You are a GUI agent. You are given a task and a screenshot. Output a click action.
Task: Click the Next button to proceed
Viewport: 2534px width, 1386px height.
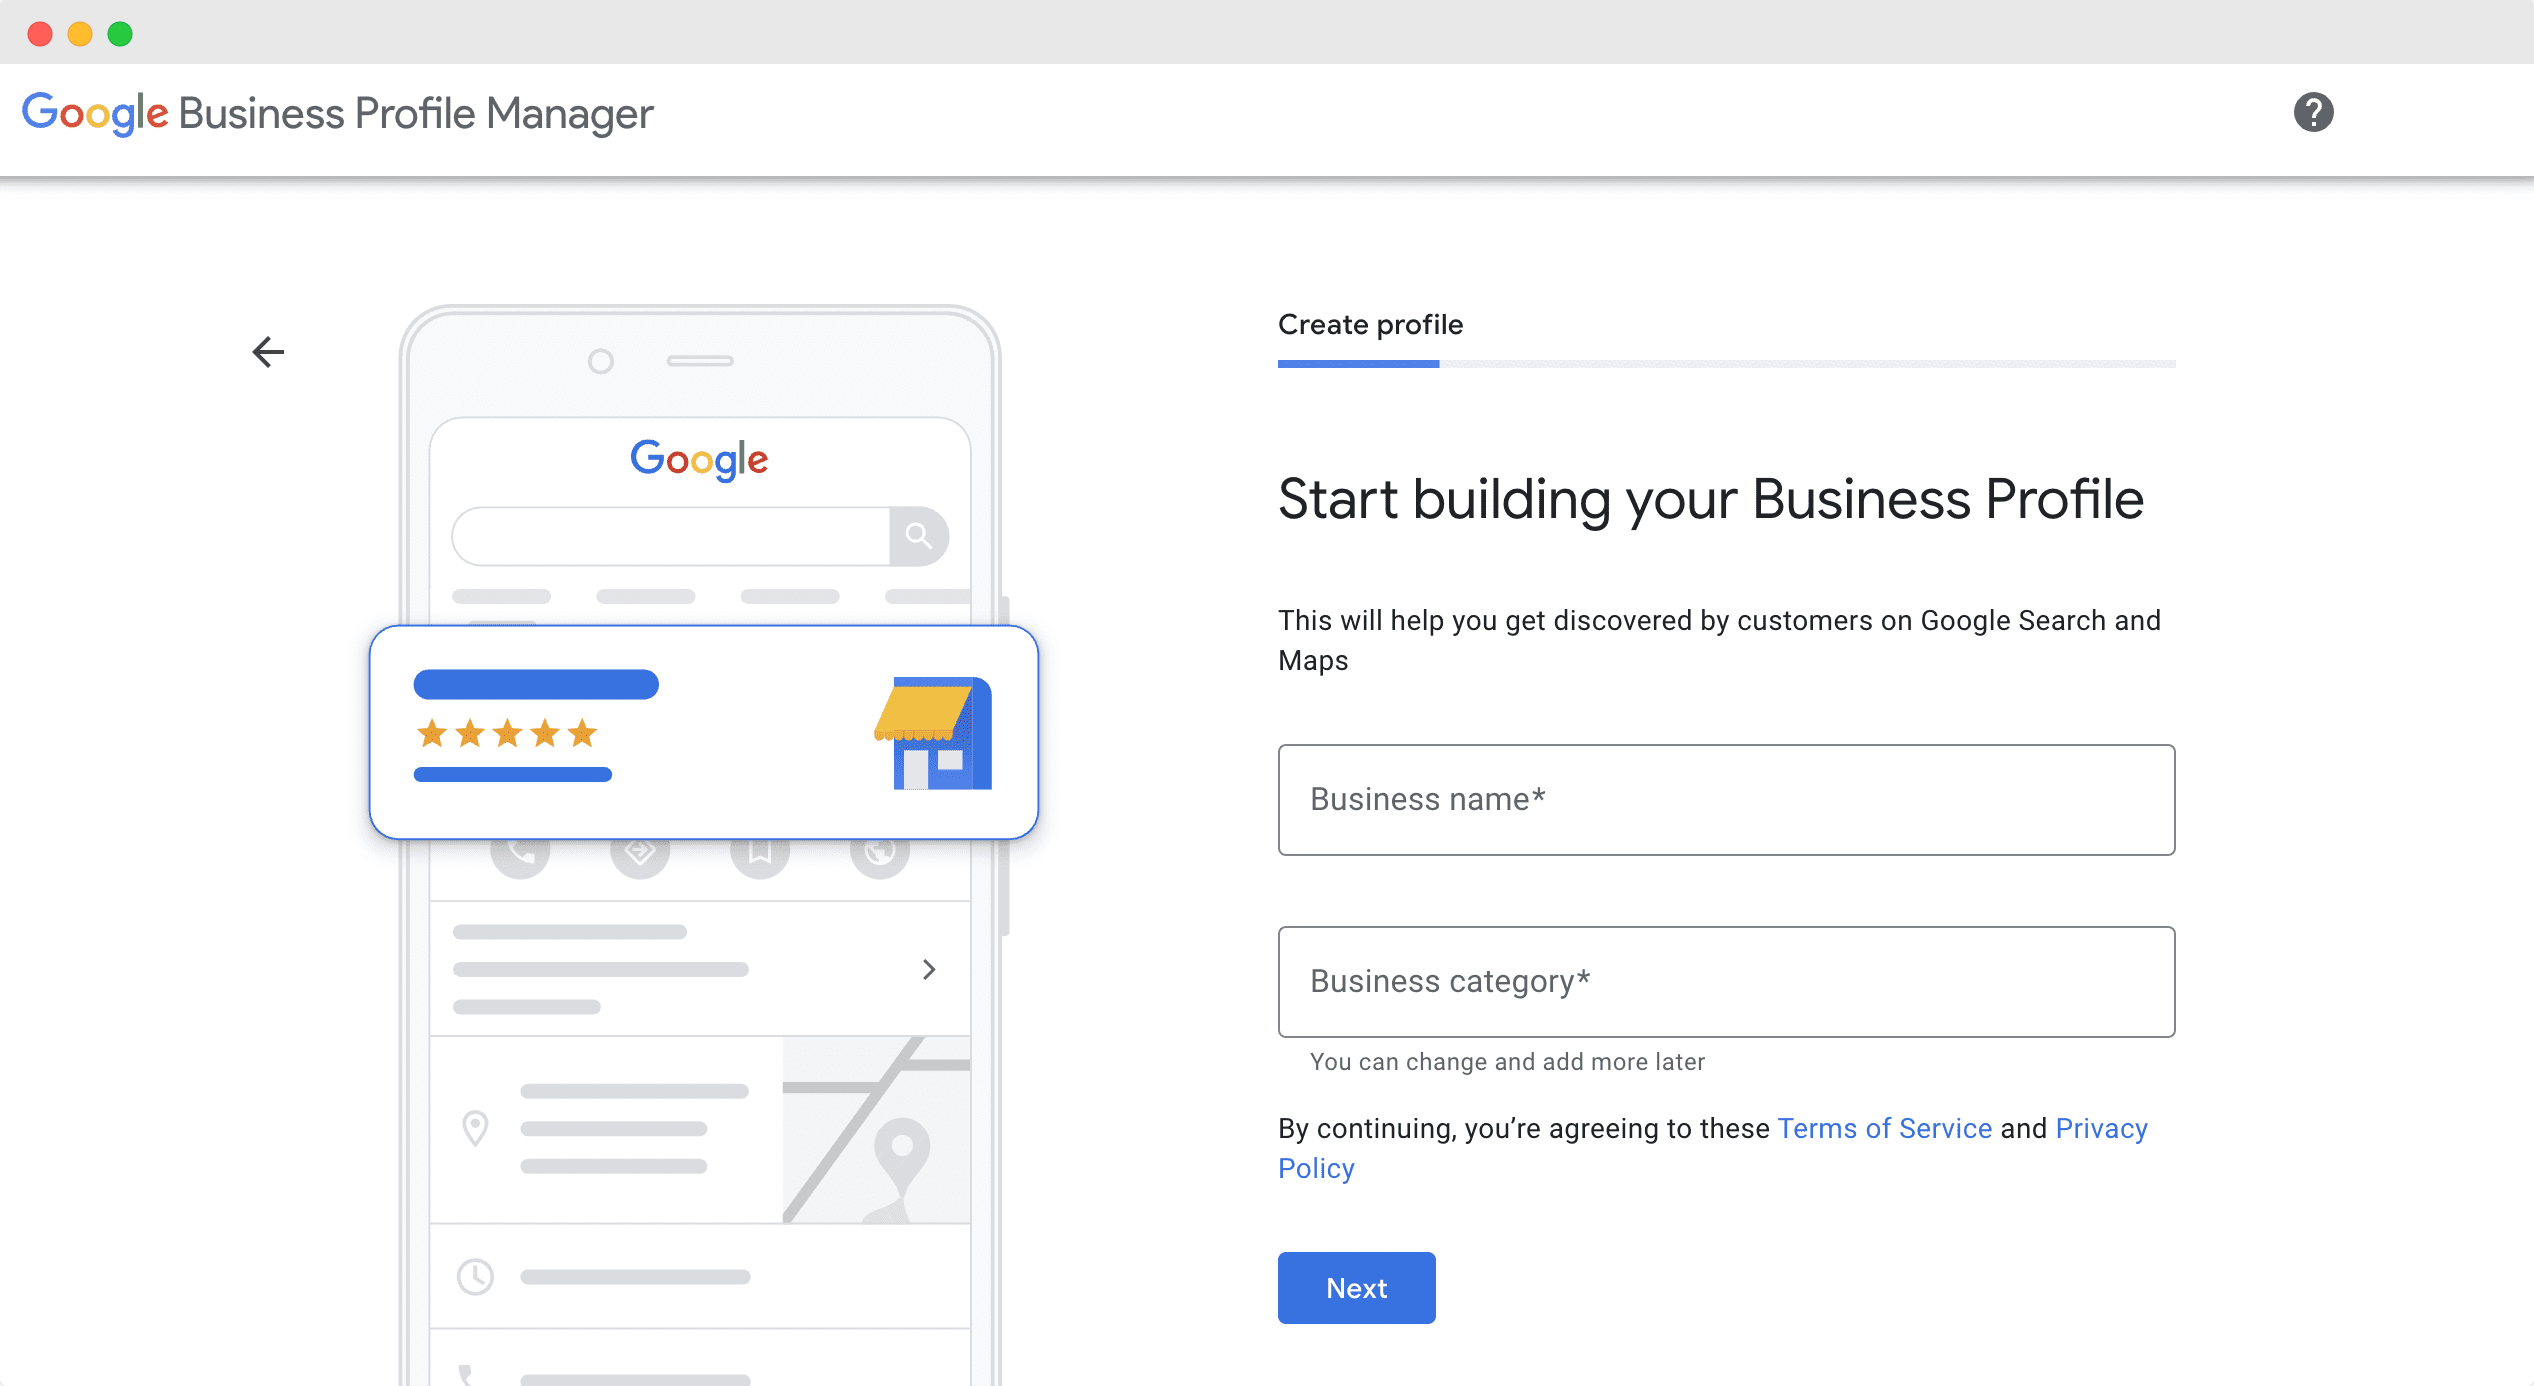(x=1358, y=1287)
